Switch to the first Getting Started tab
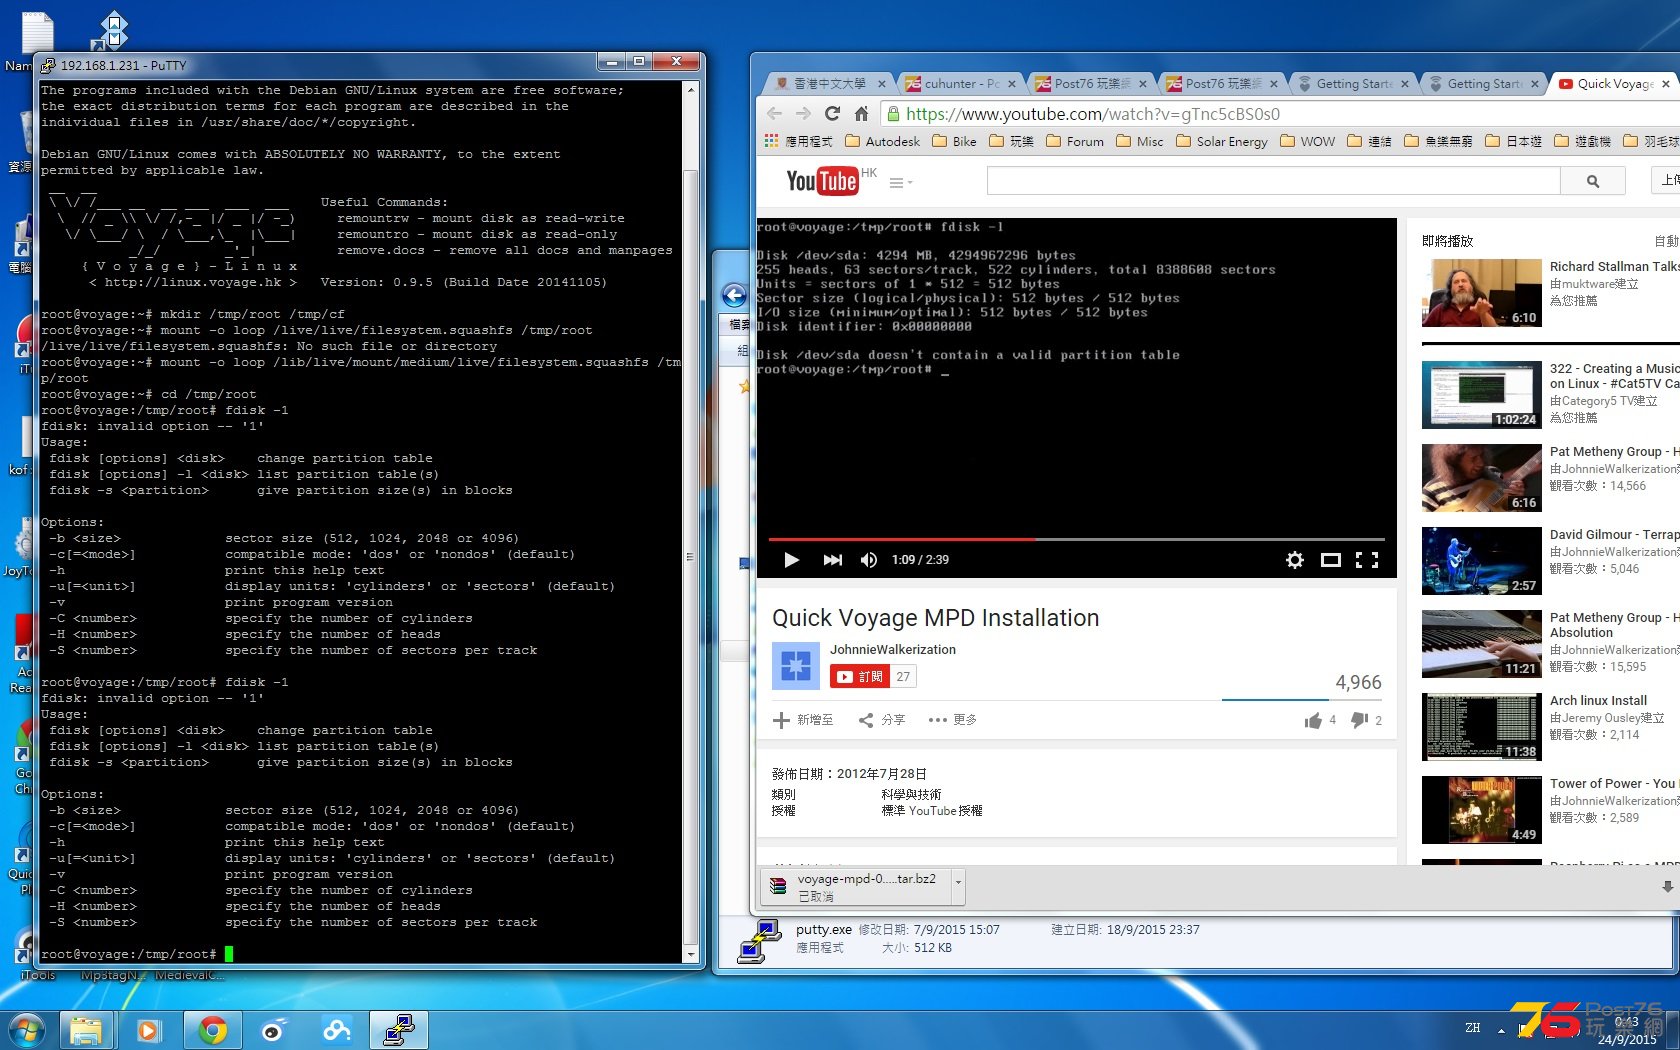Image resolution: width=1680 pixels, height=1050 pixels. (1354, 84)
